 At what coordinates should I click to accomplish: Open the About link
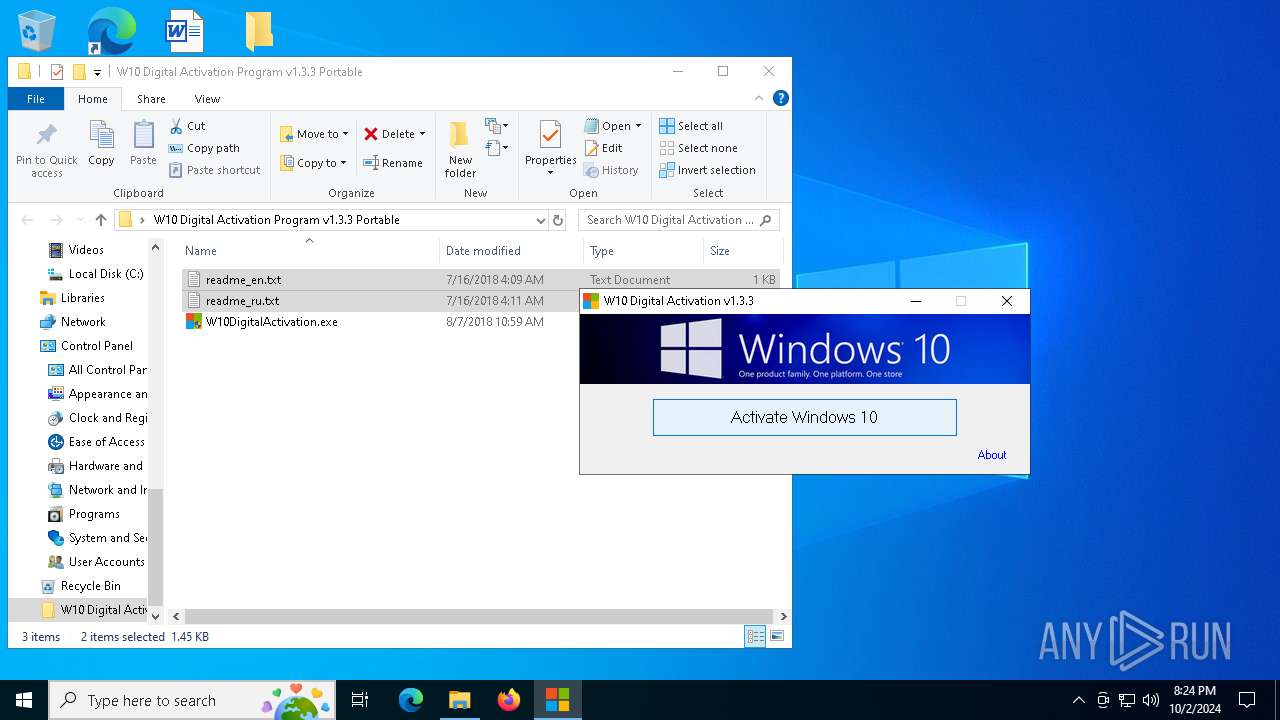[992, 455]
